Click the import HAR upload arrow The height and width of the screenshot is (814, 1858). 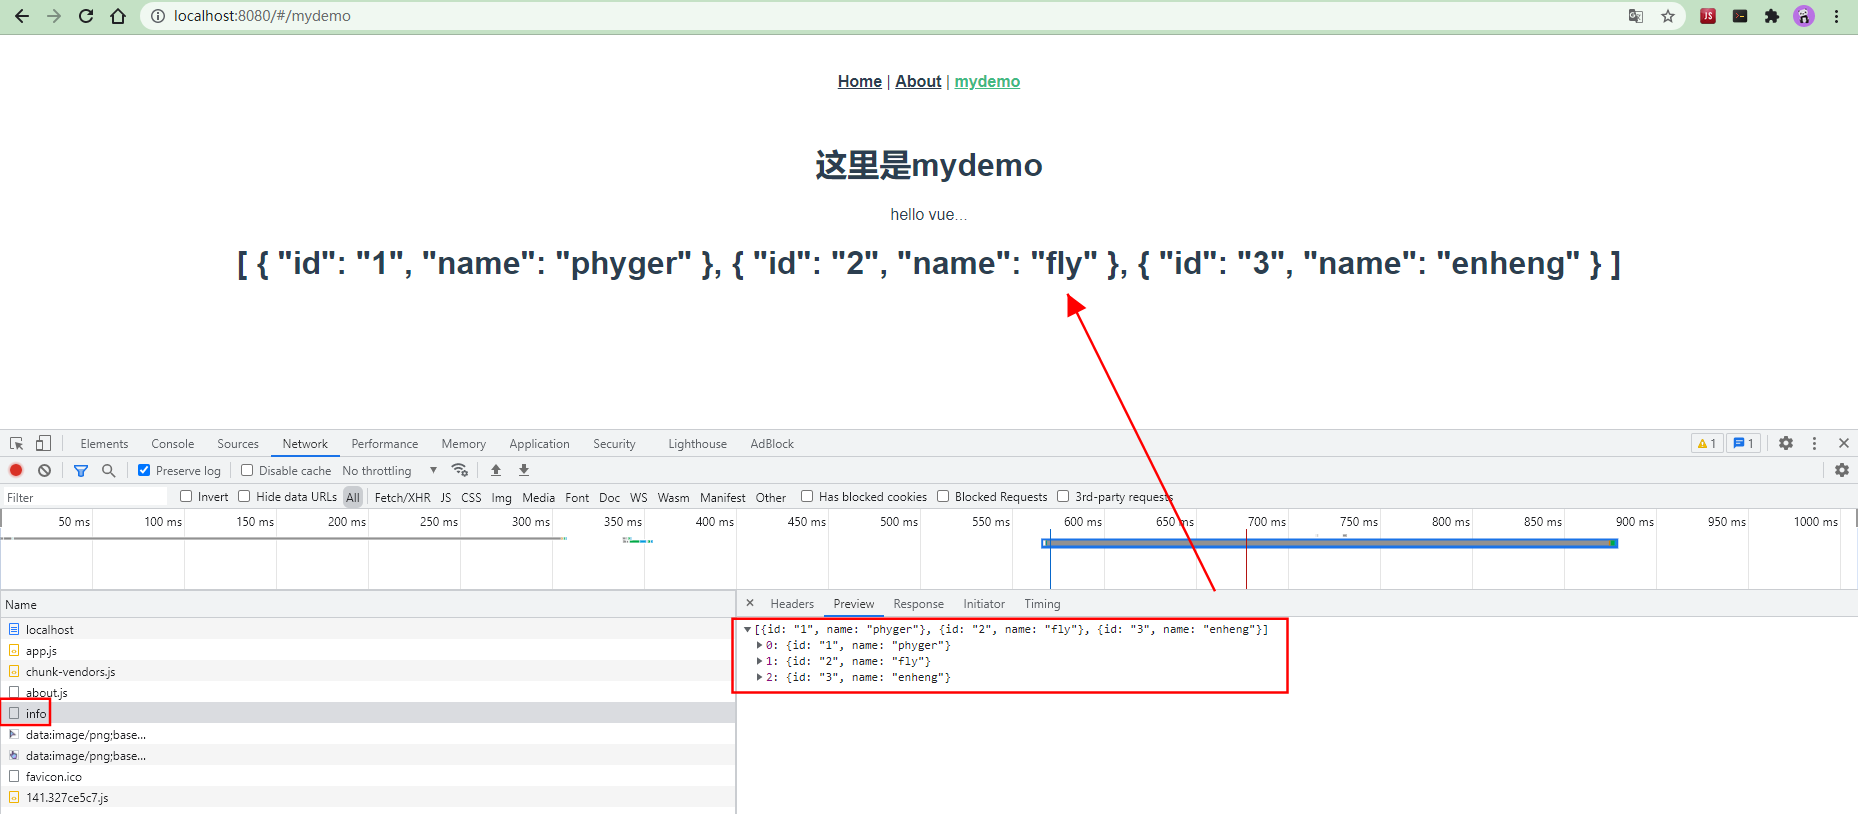point(496,470)
